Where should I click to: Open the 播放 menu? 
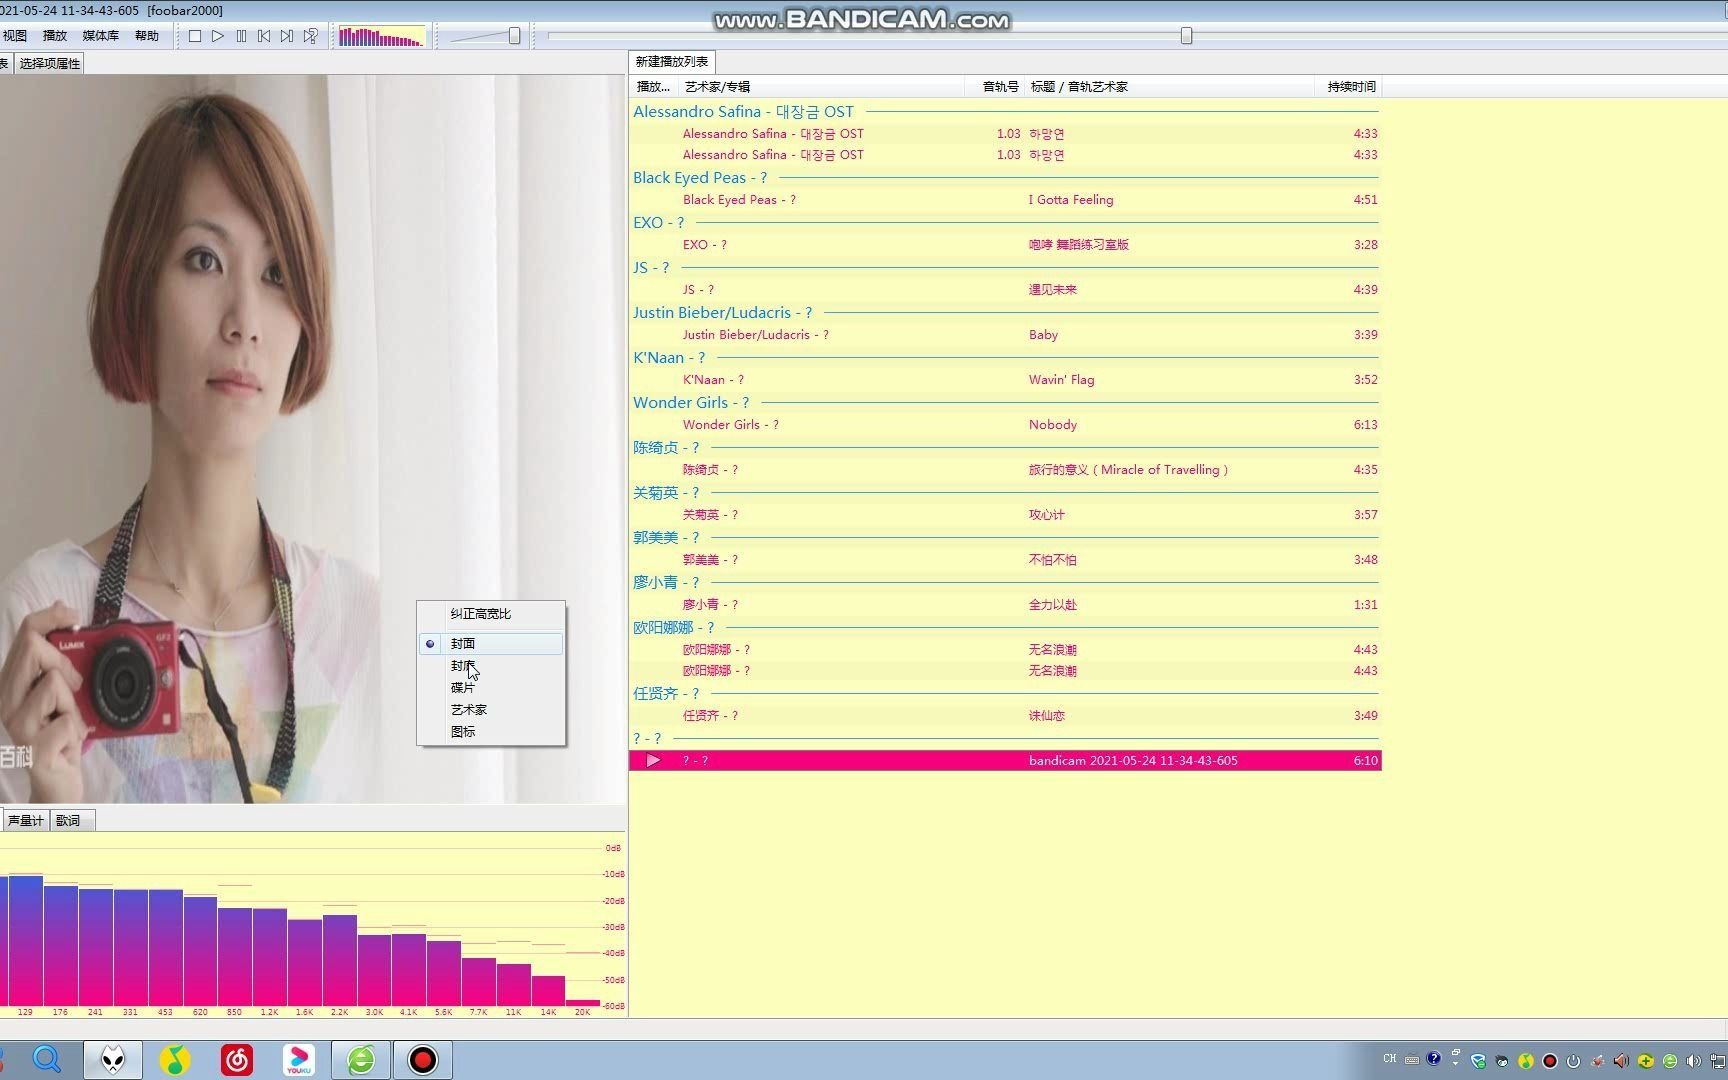[x=54, y=36]
